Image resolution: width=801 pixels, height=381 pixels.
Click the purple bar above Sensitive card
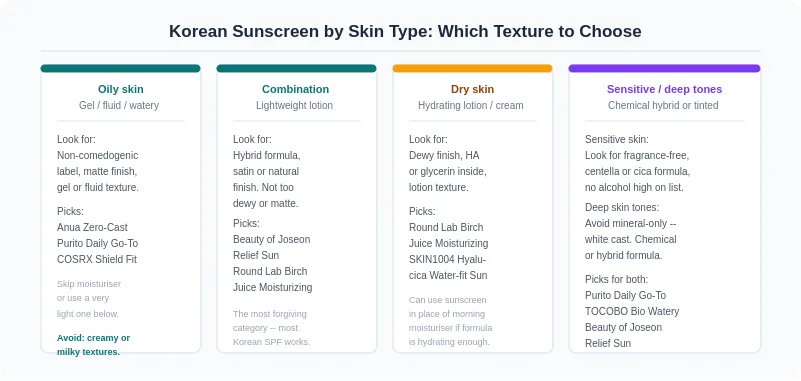[664, 68]
